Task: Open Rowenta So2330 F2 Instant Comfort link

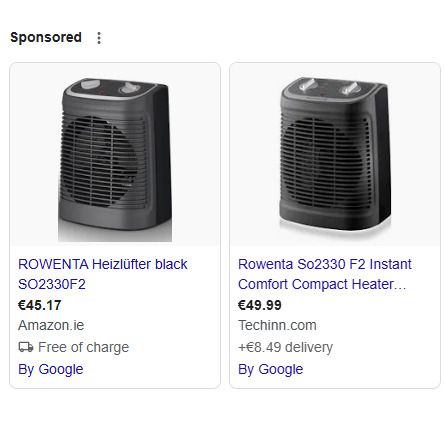Action: pyautogui.click(x=325, y=274)
